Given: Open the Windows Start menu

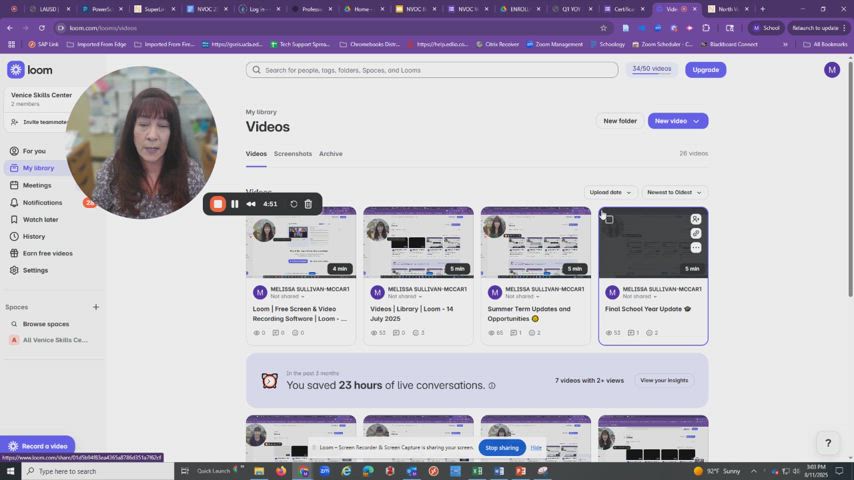Looking at the screenshot, I should (10, 471).
